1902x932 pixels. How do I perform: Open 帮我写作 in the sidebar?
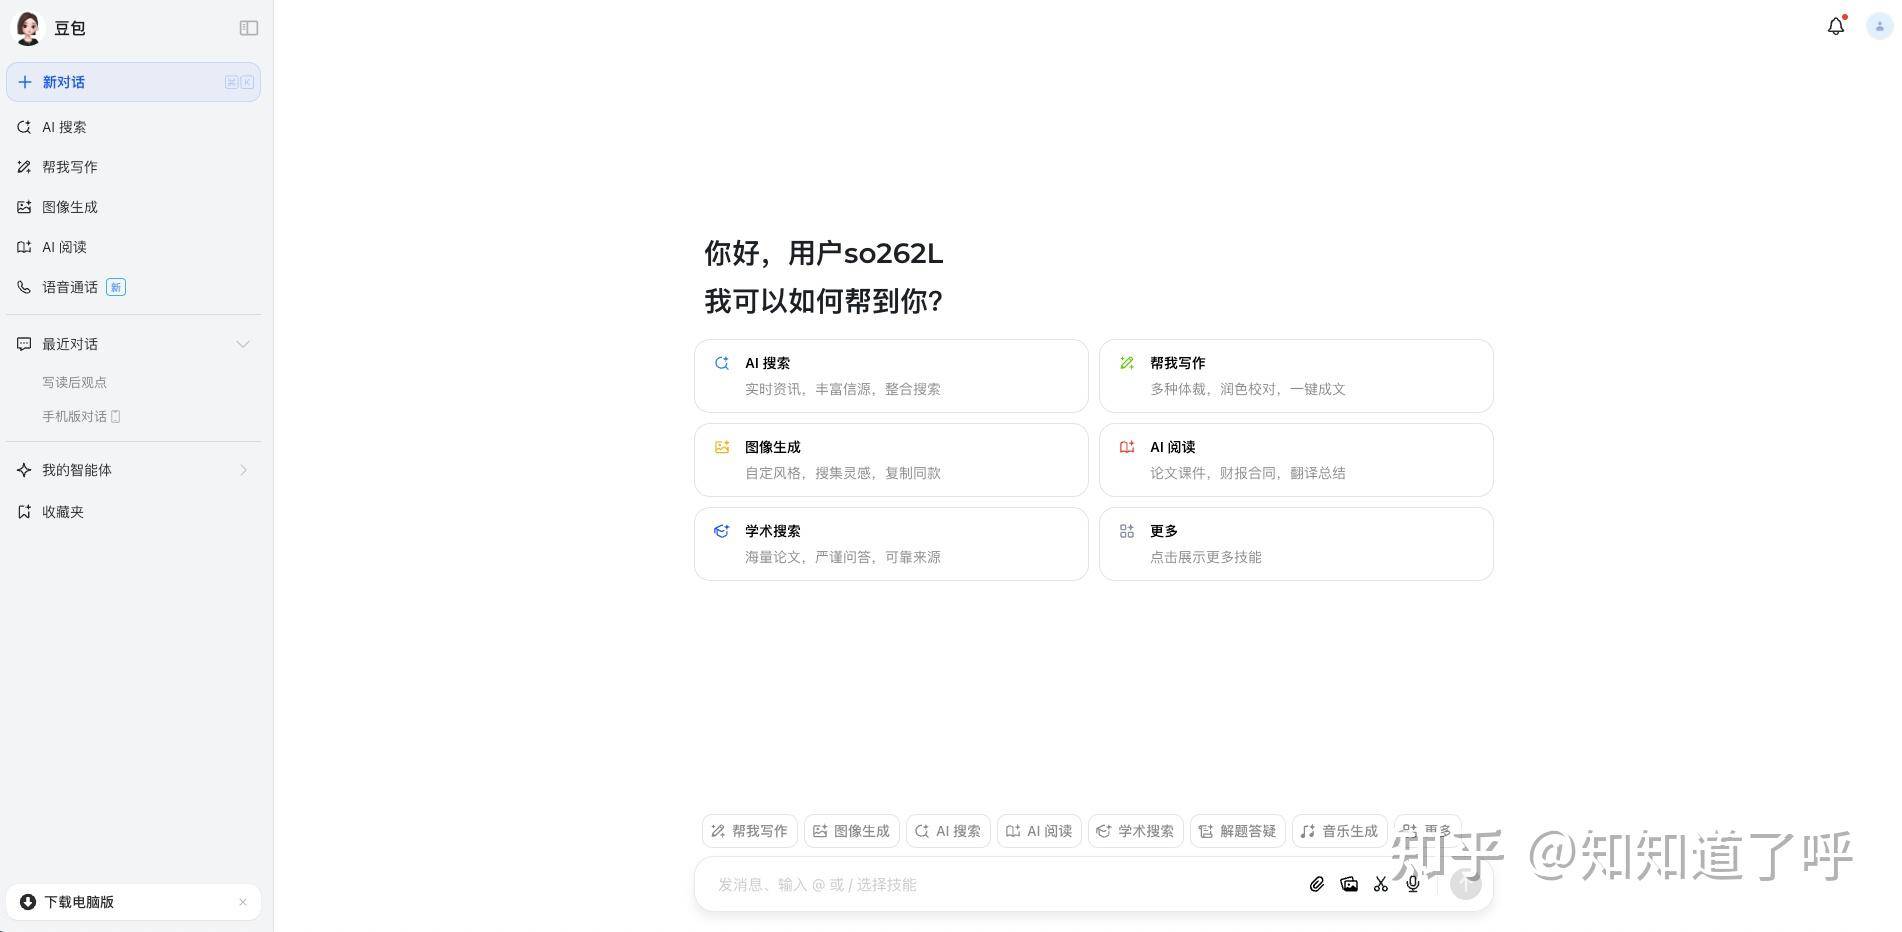(133, 167)
